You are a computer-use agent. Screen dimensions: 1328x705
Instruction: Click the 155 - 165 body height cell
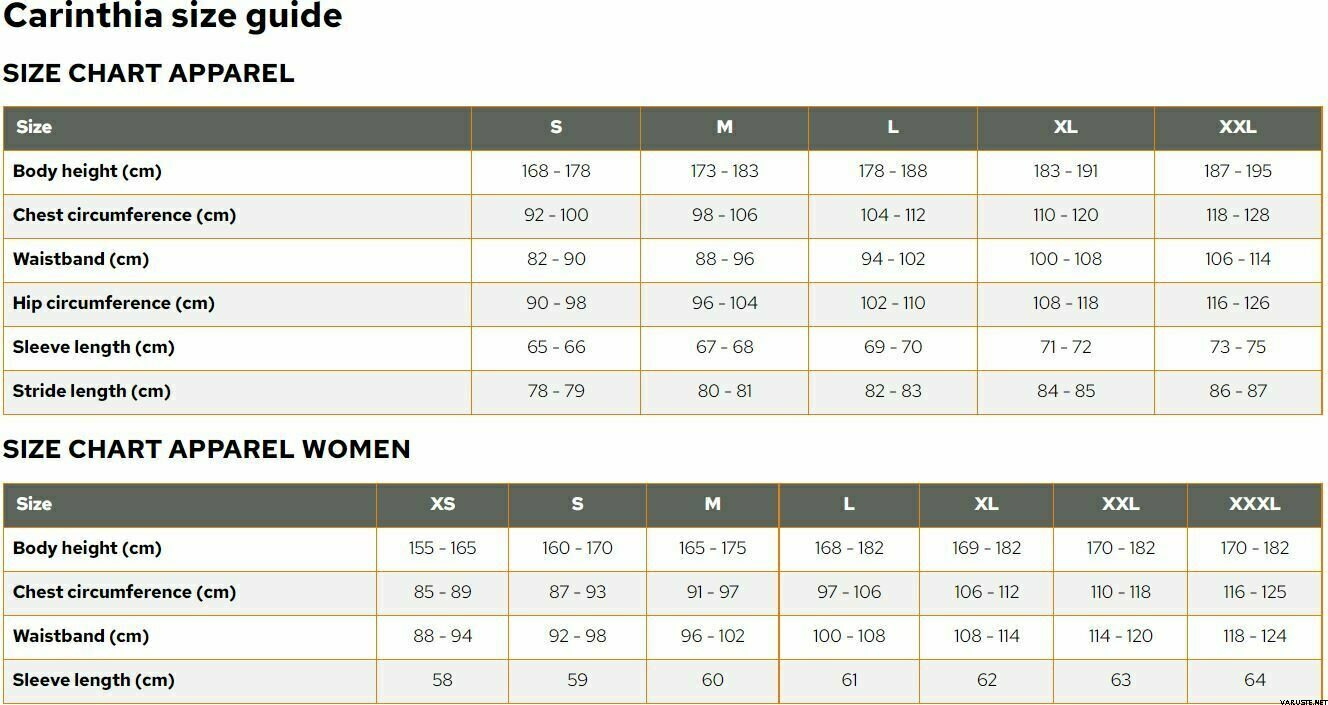442,548
